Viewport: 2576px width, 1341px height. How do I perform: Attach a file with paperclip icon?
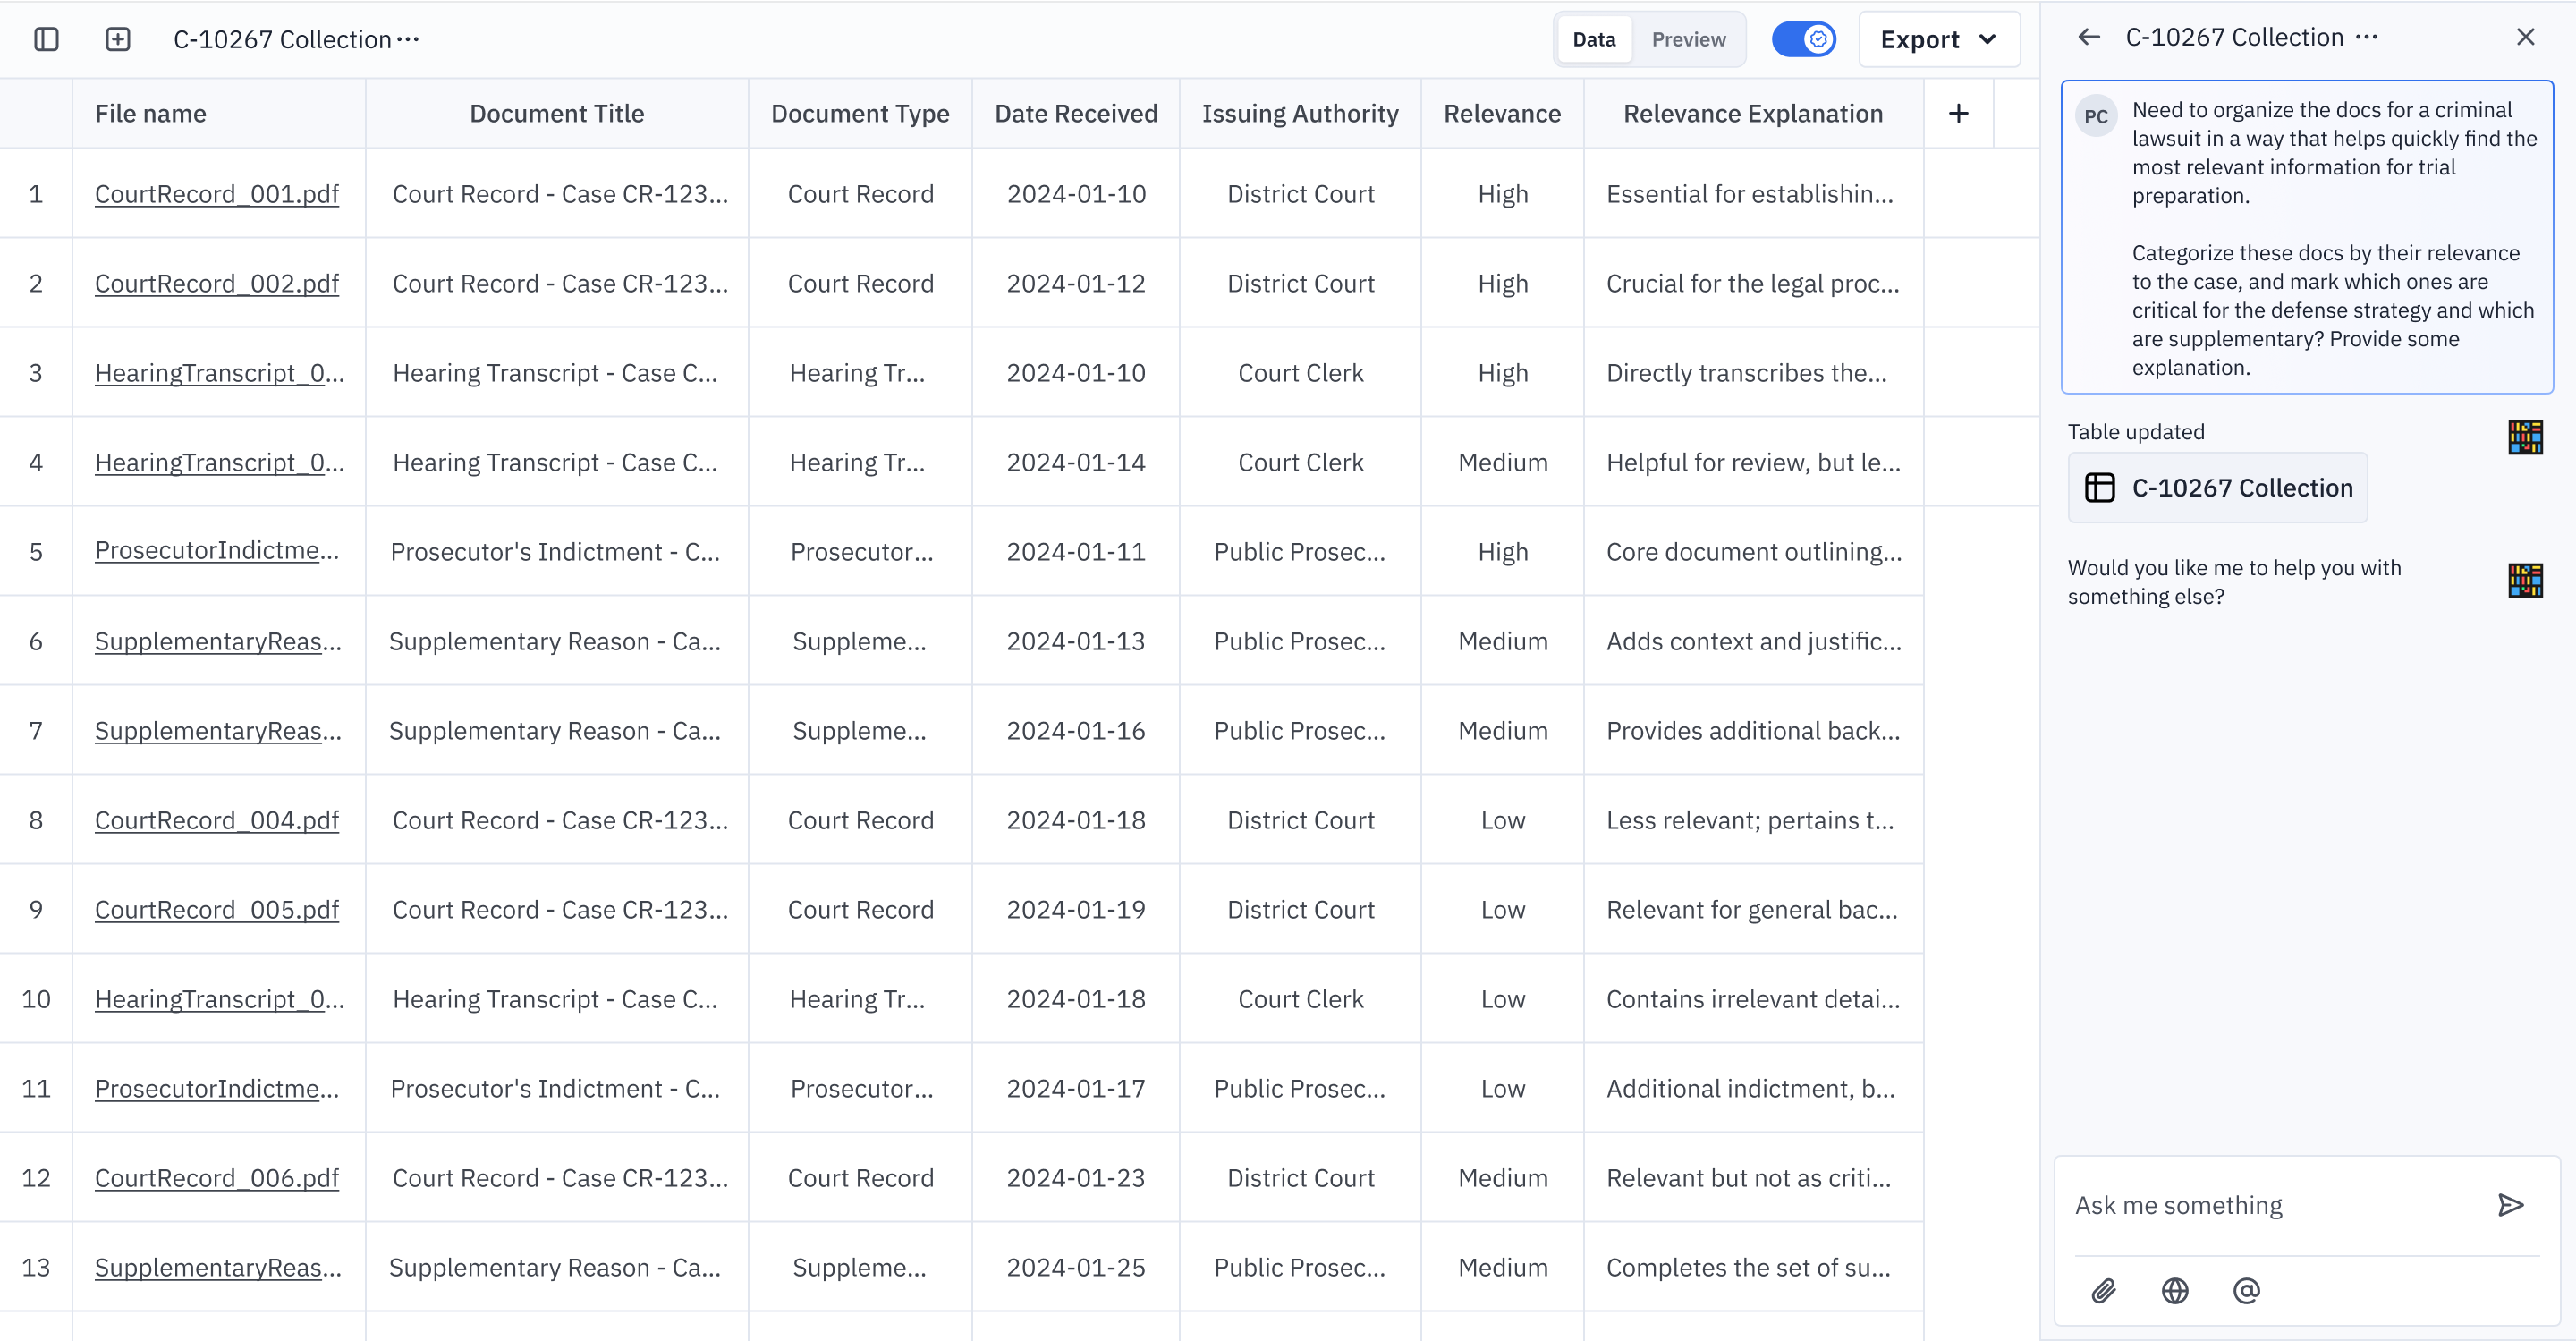click(x=2103, y=1290)
